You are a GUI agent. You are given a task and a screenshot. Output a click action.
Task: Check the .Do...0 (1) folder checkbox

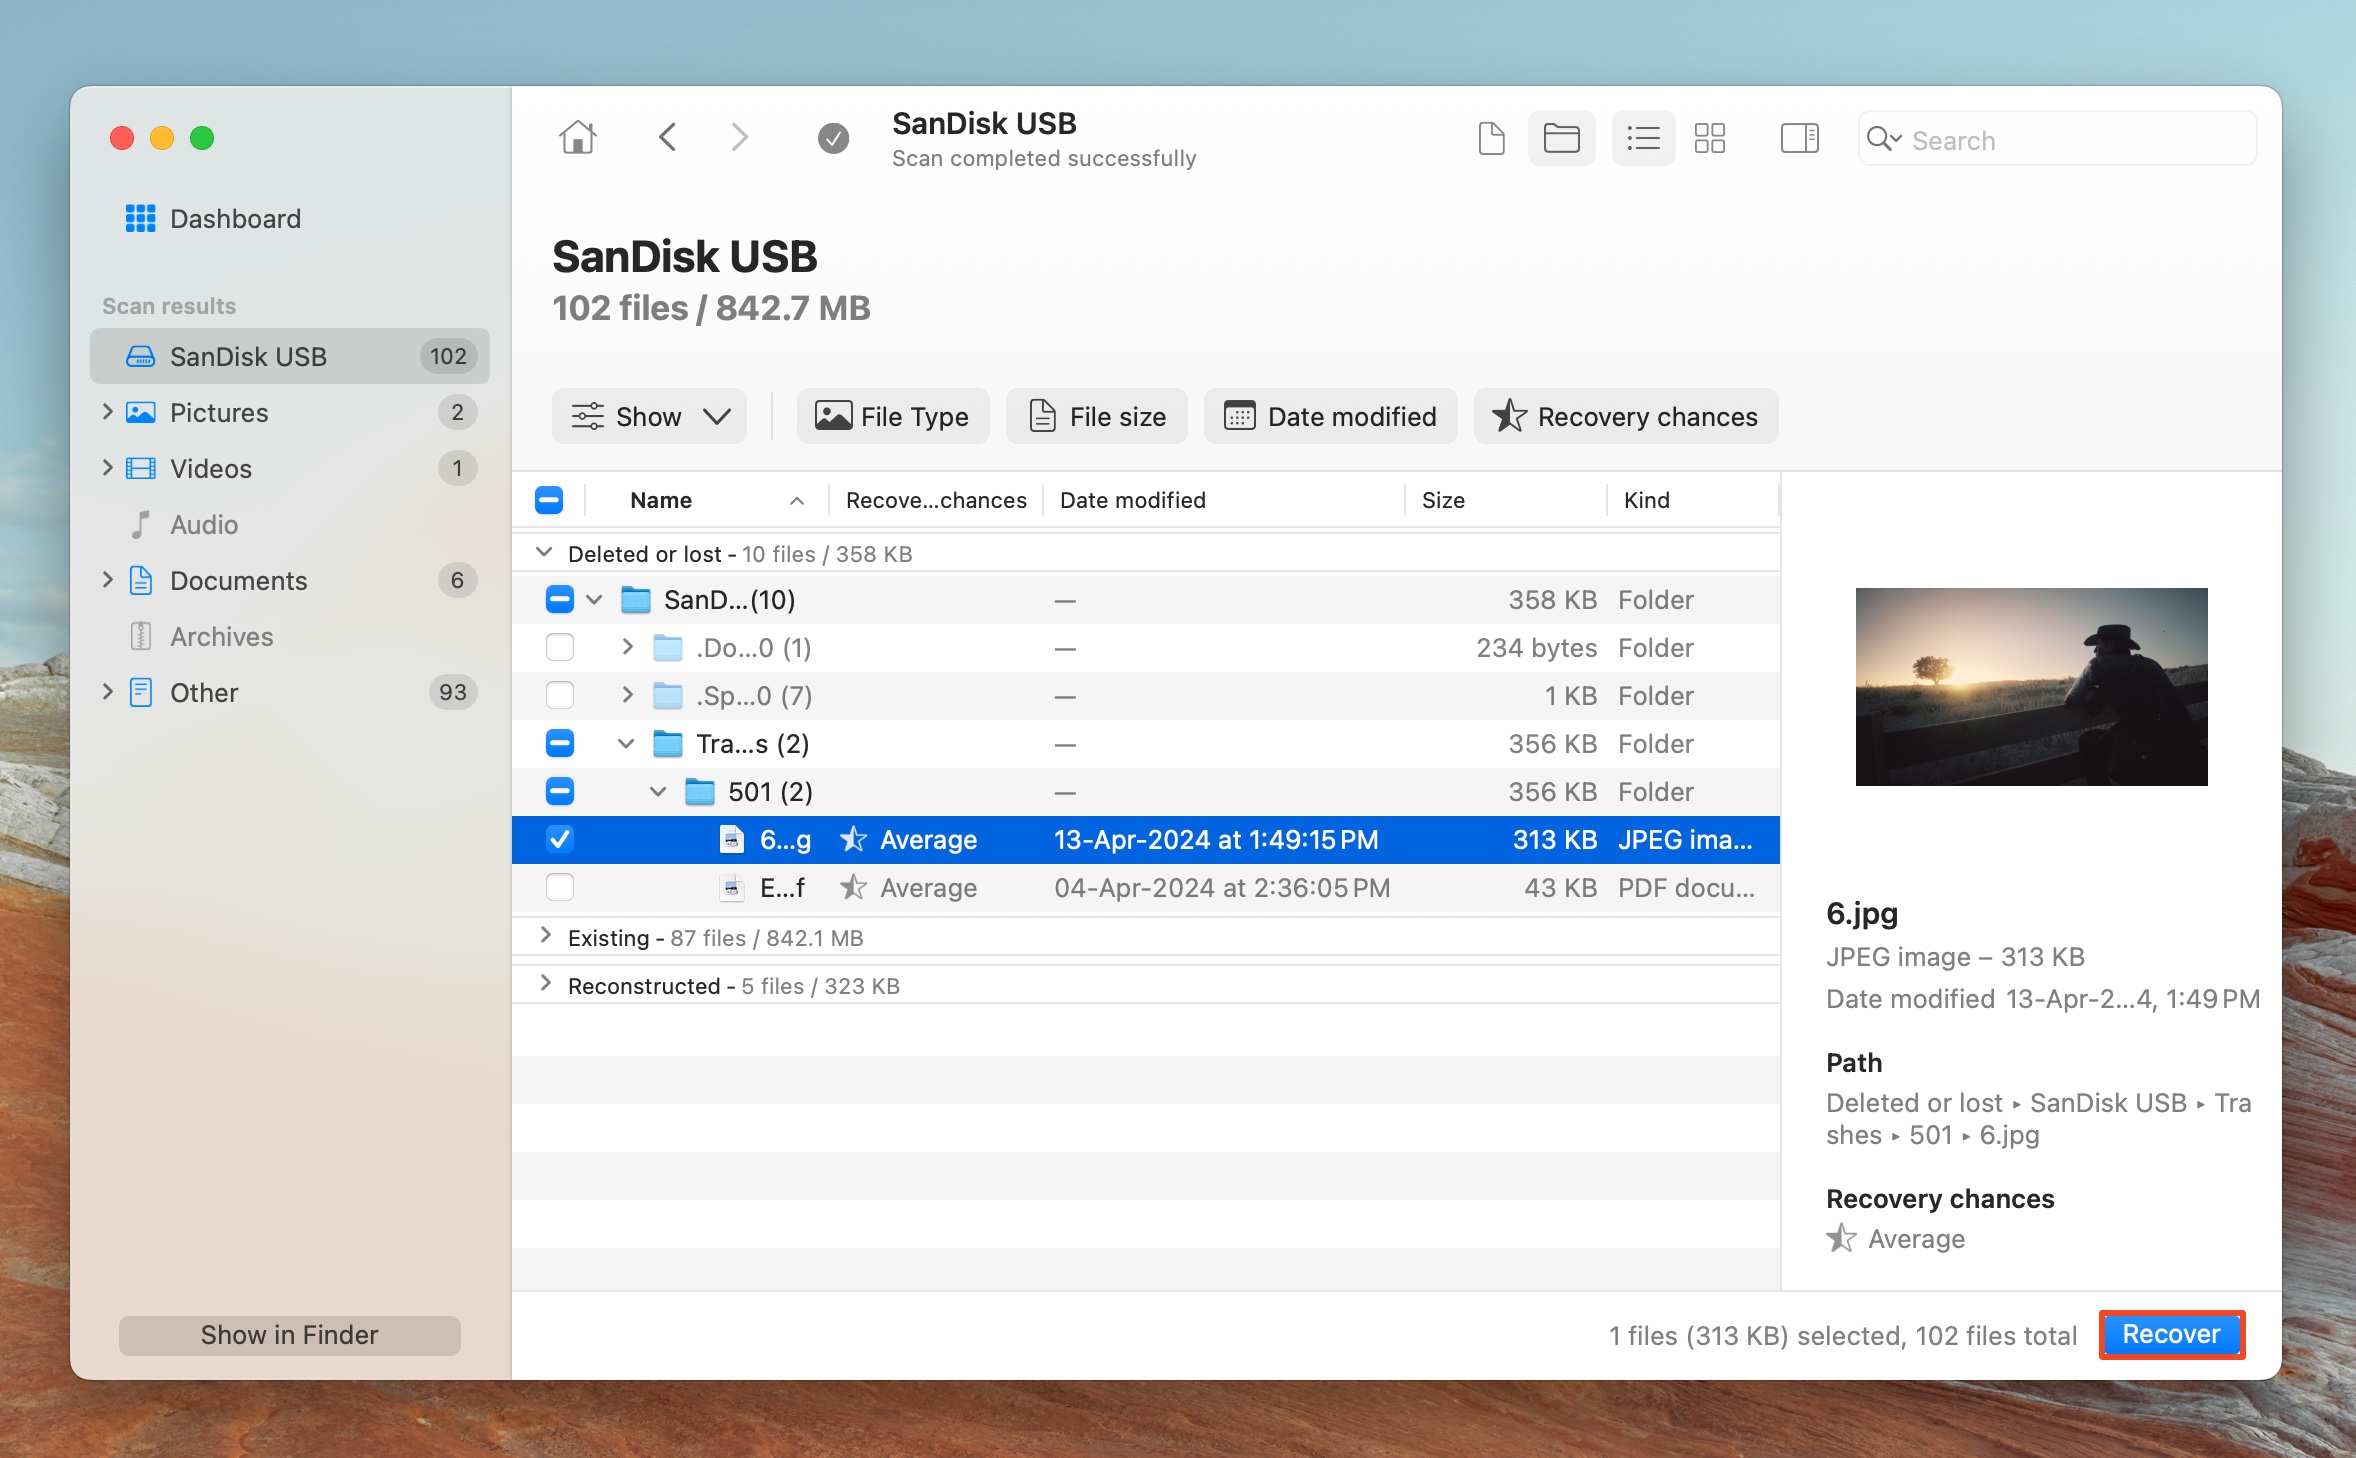[x=560, y=648]
